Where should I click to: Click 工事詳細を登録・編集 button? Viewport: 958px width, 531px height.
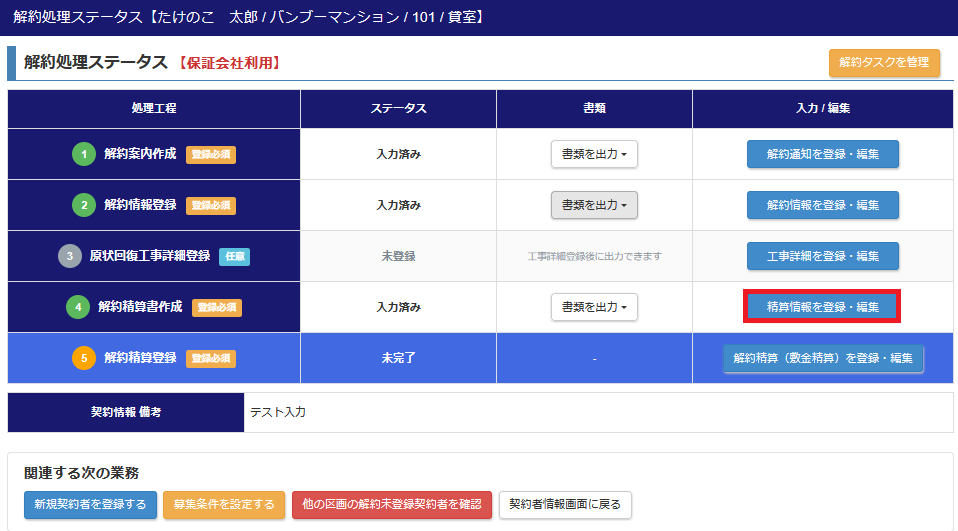(822, 256)
